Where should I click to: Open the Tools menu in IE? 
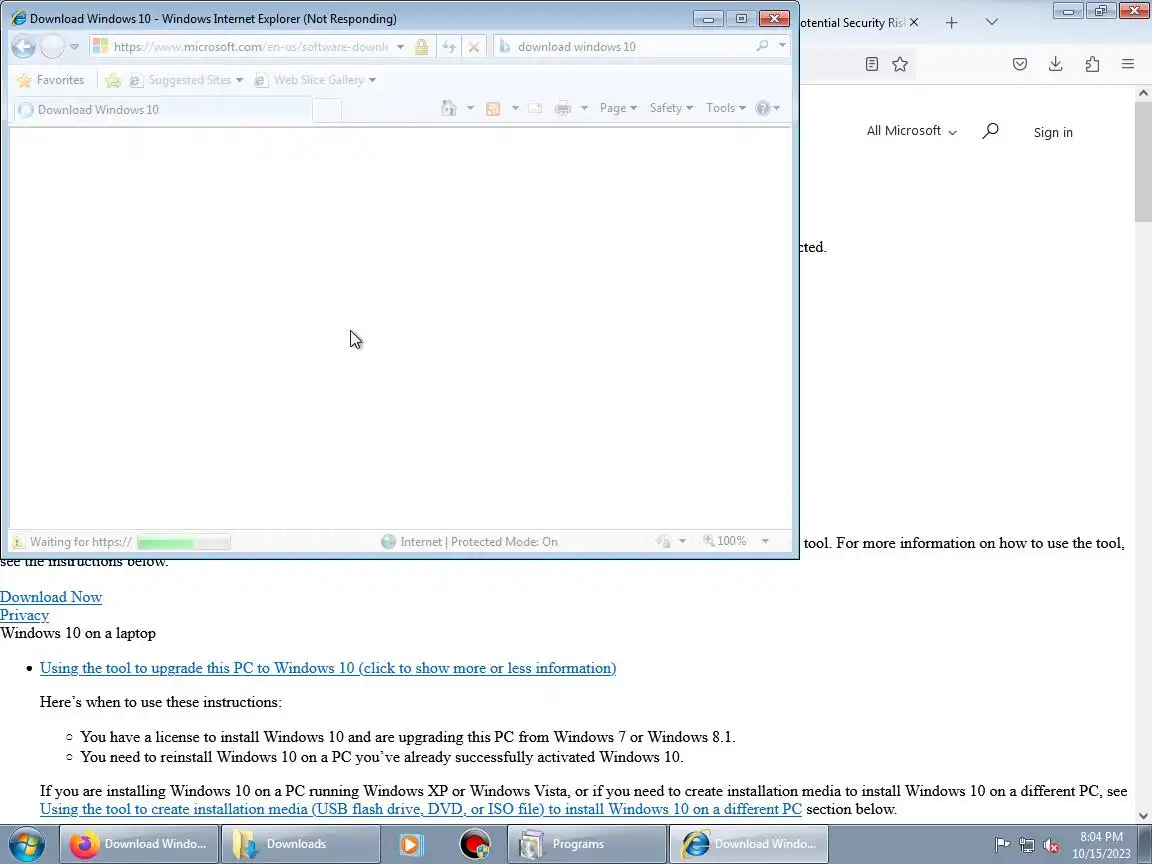point(726,108)
